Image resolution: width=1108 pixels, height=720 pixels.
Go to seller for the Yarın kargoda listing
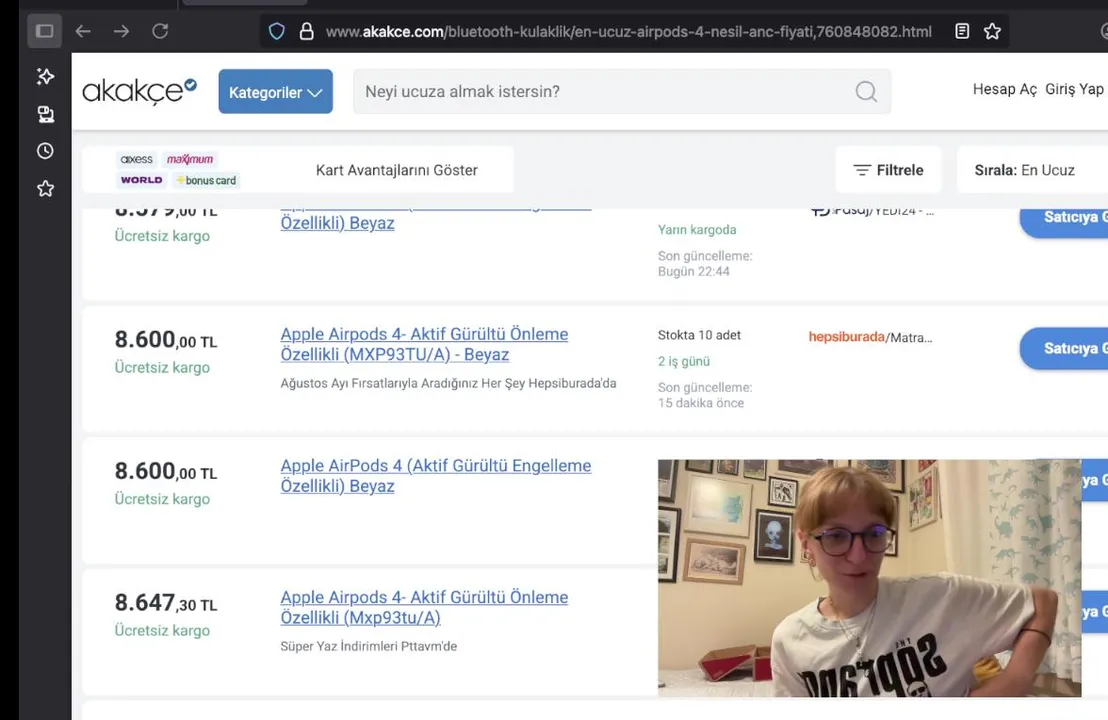1064,218
